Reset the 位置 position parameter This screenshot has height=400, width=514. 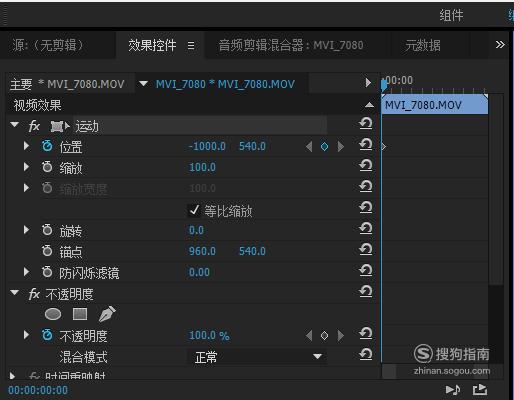366,145
